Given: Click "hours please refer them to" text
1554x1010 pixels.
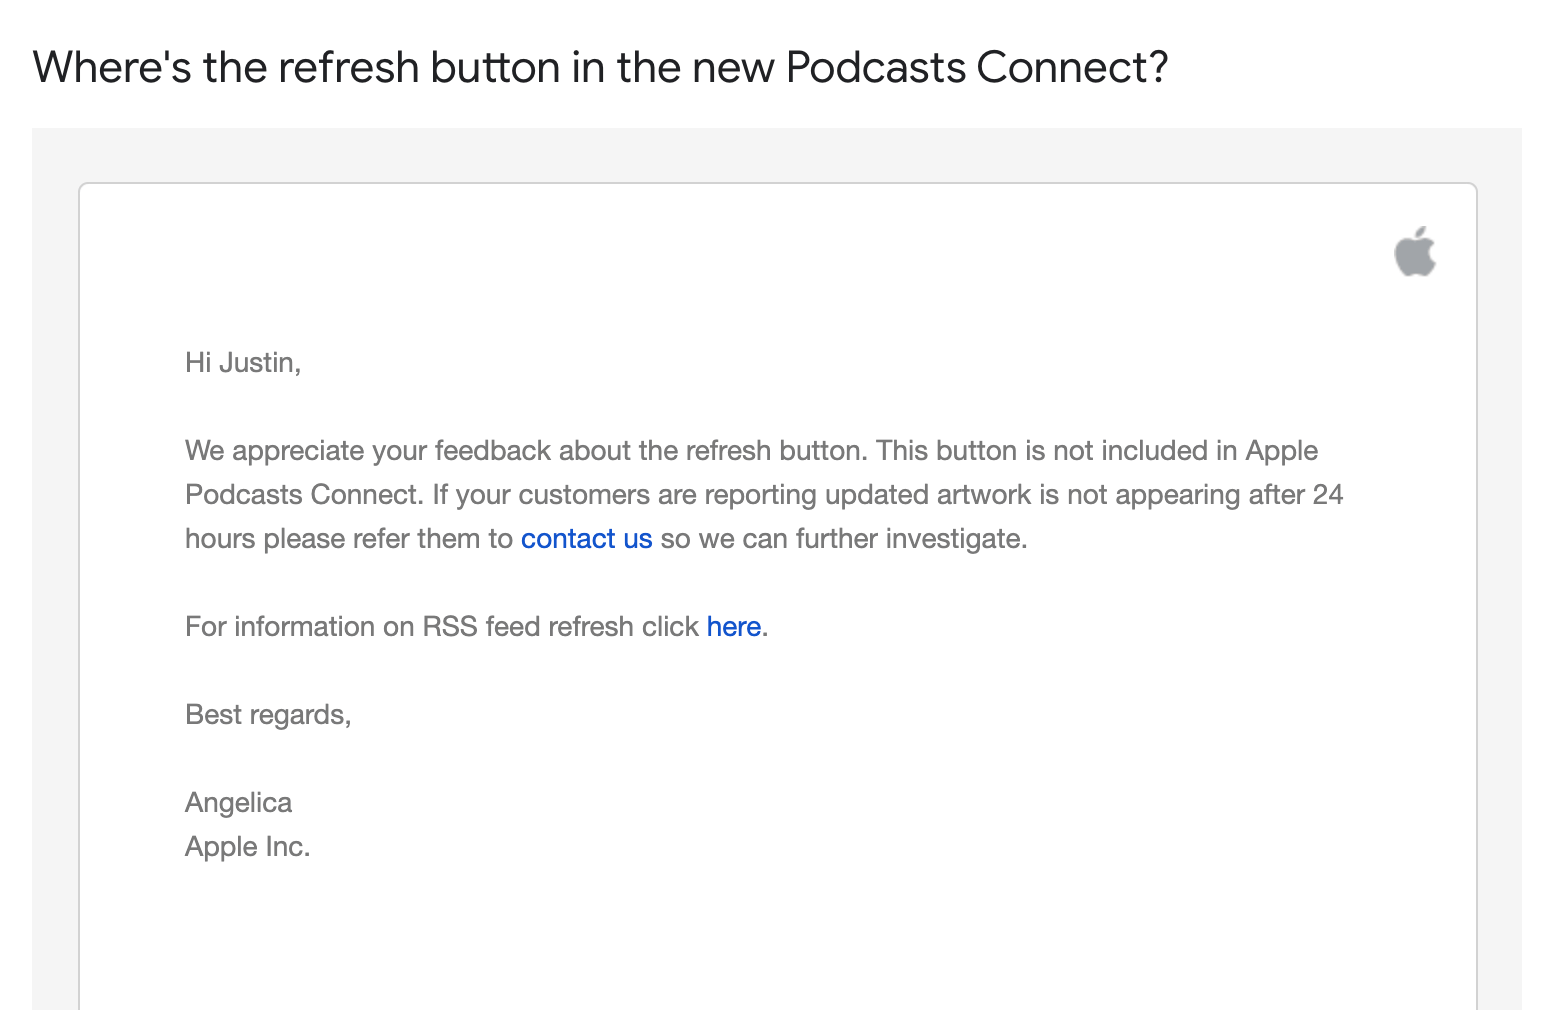Looking at the screenshot, I should [x=348, y=539].
